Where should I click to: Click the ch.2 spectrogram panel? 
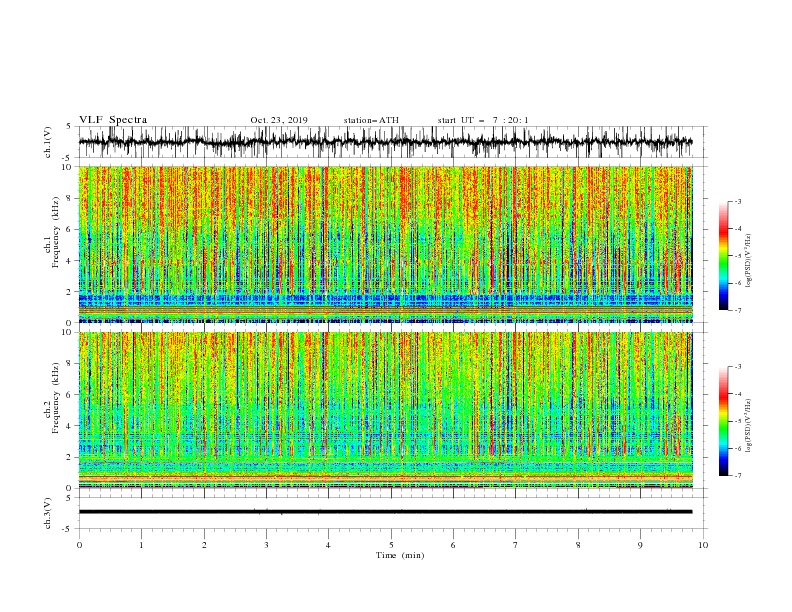pos(386,410)
